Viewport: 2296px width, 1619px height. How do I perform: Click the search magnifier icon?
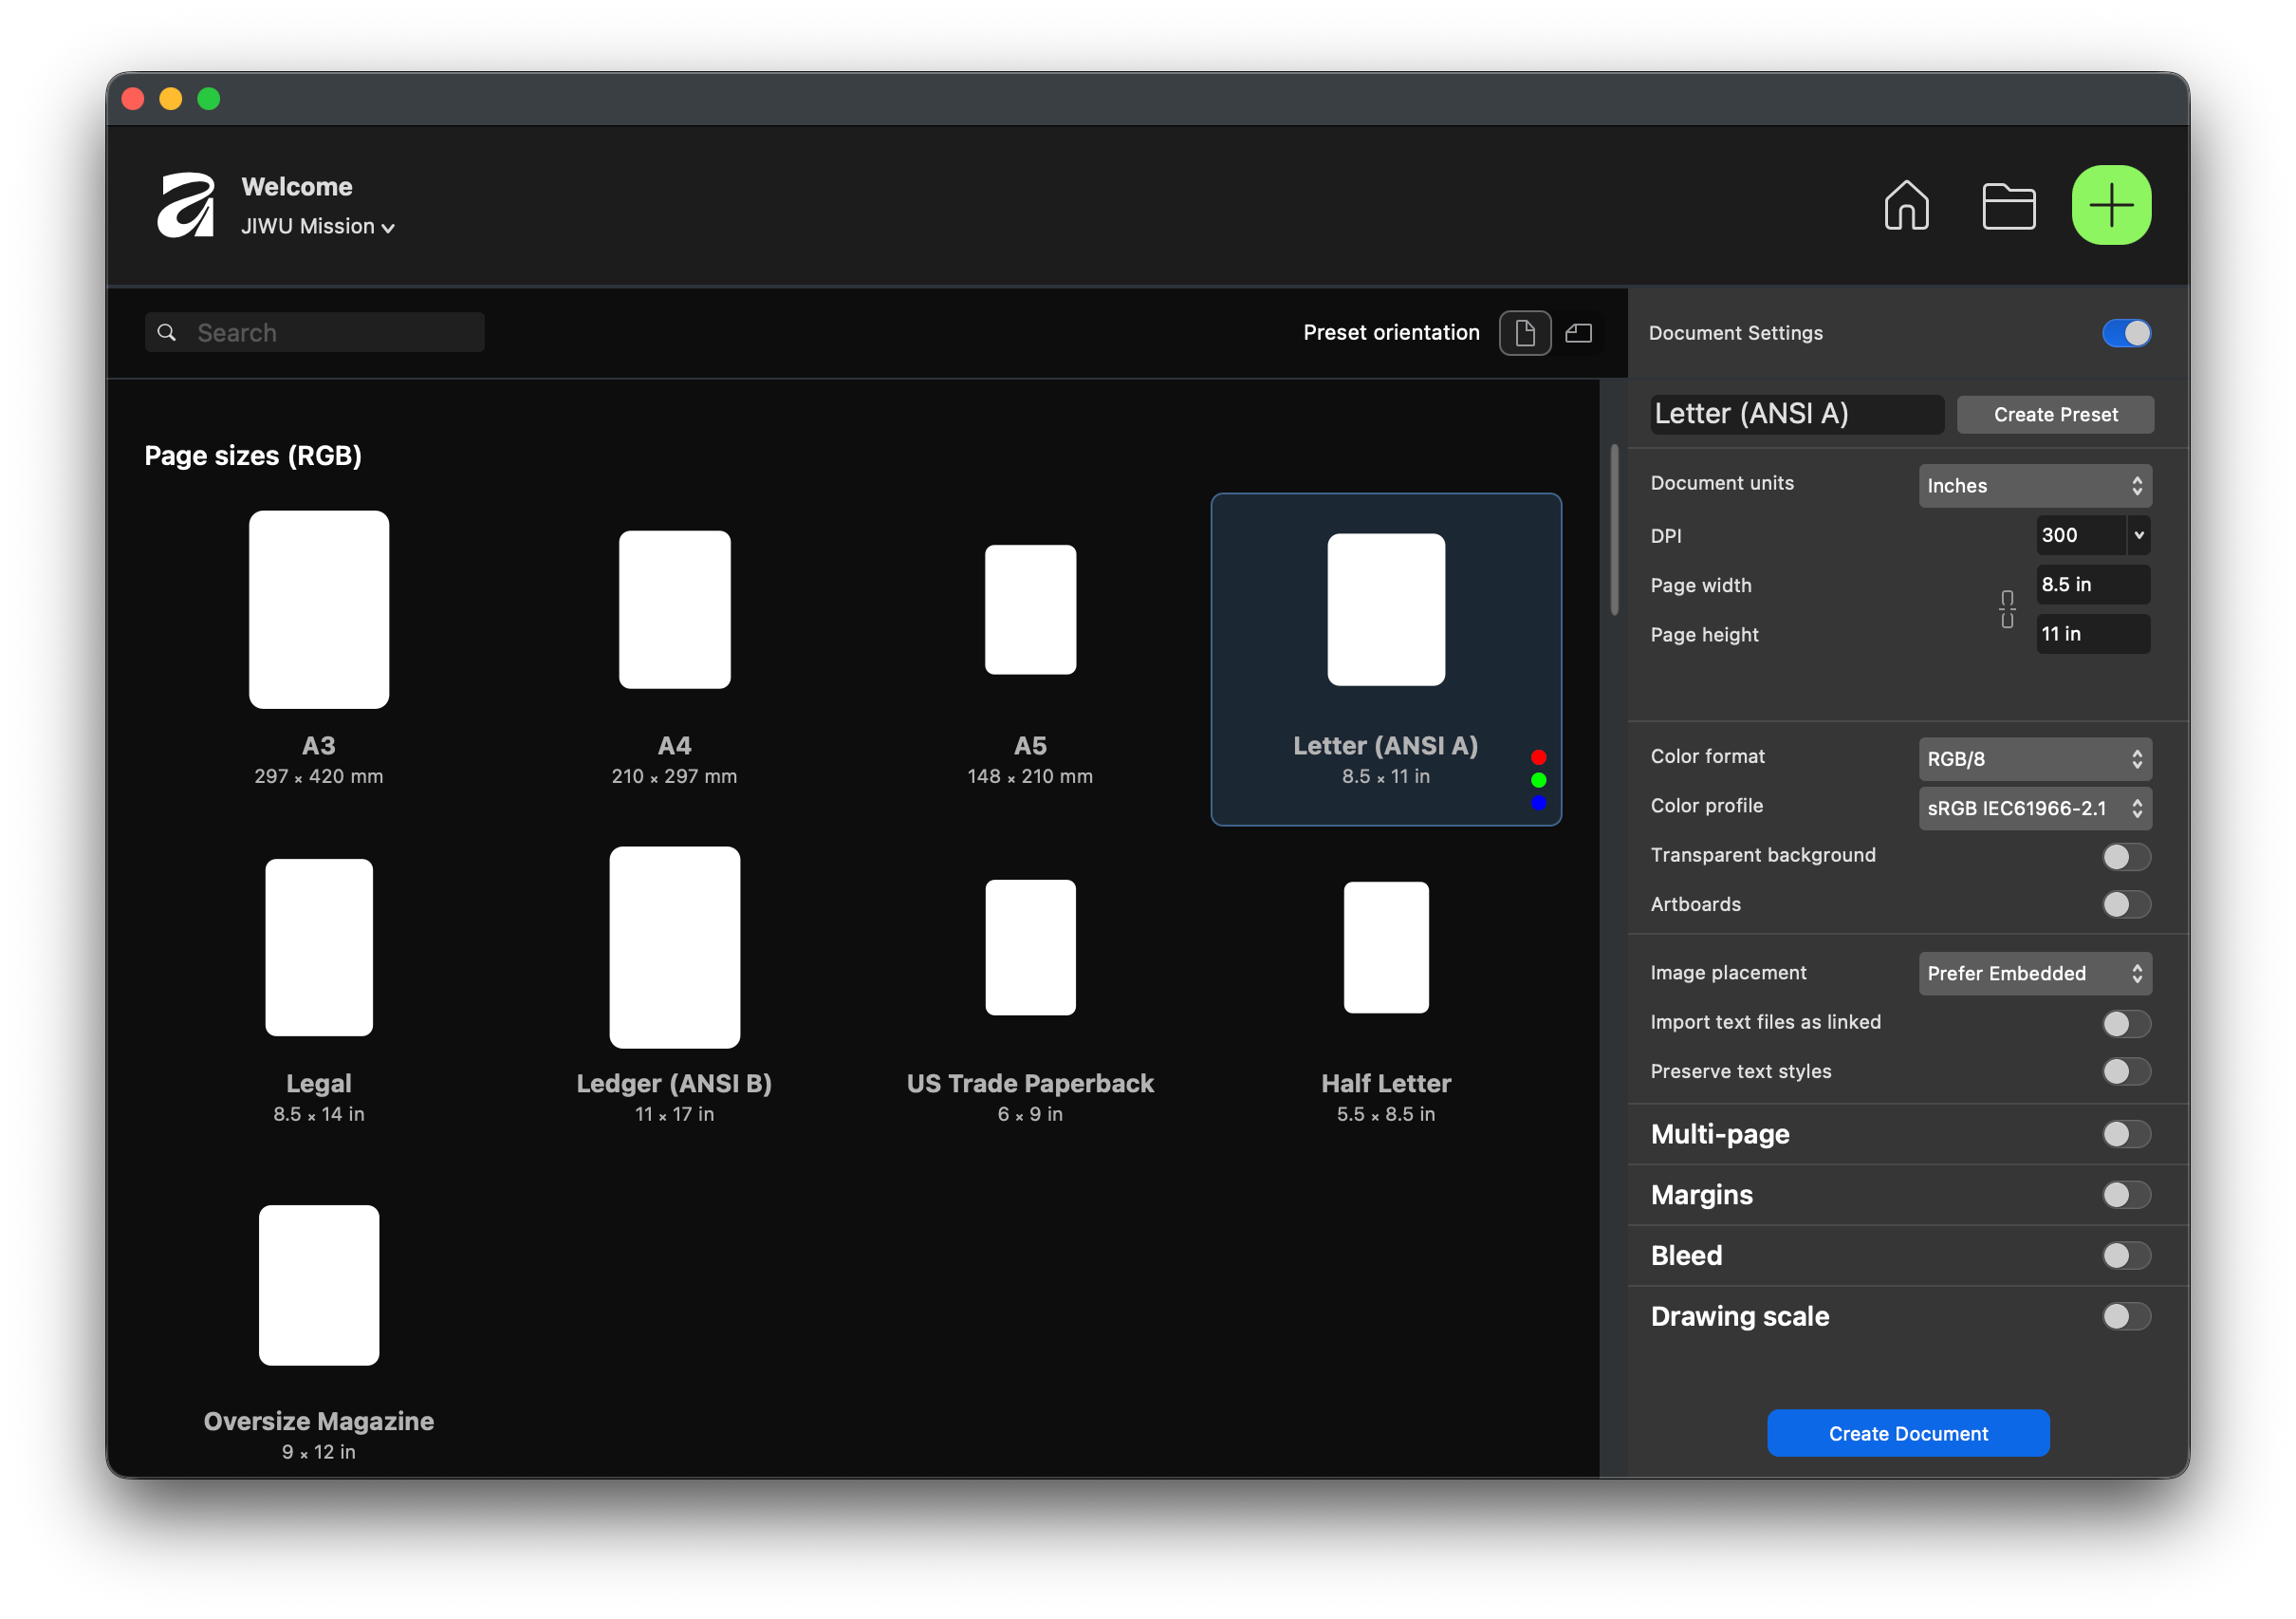coord(167,332)
